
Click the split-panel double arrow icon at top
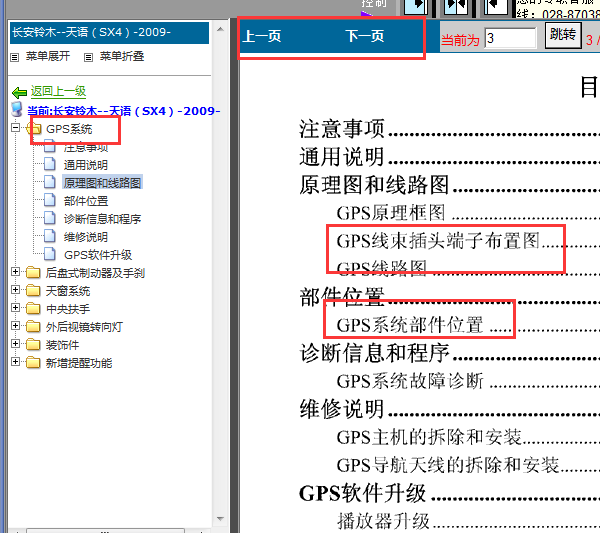456,6
